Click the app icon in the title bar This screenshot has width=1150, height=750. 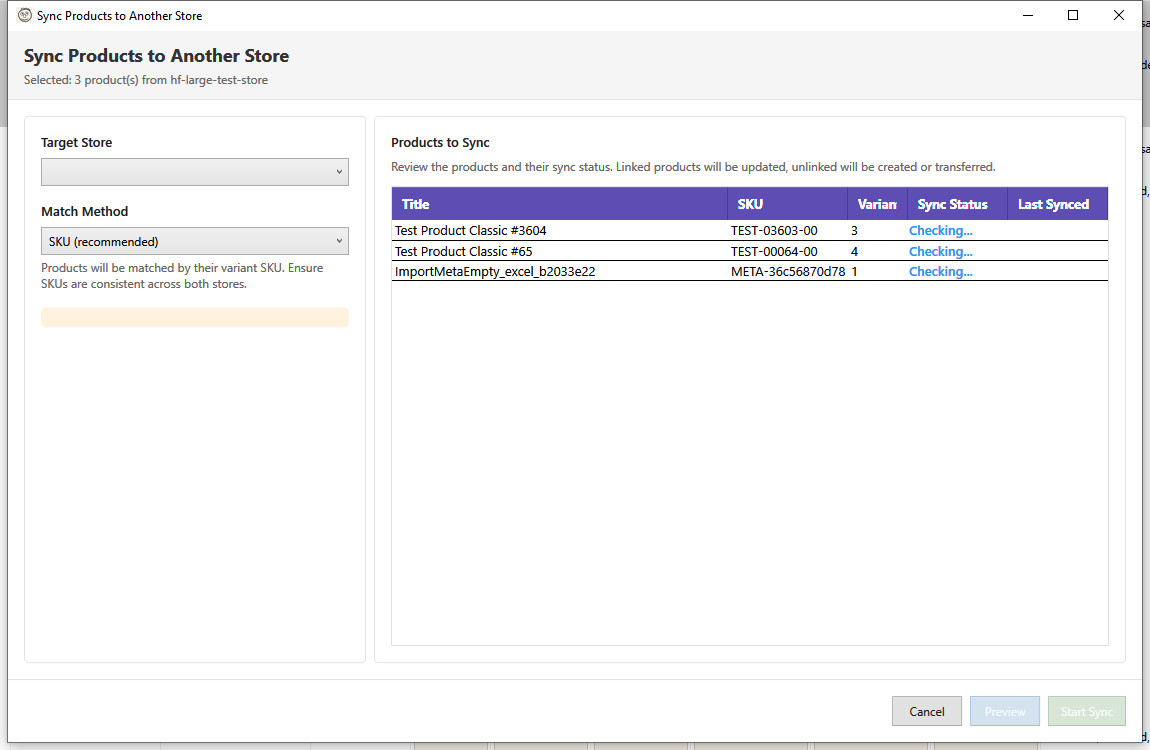(22, 15)
